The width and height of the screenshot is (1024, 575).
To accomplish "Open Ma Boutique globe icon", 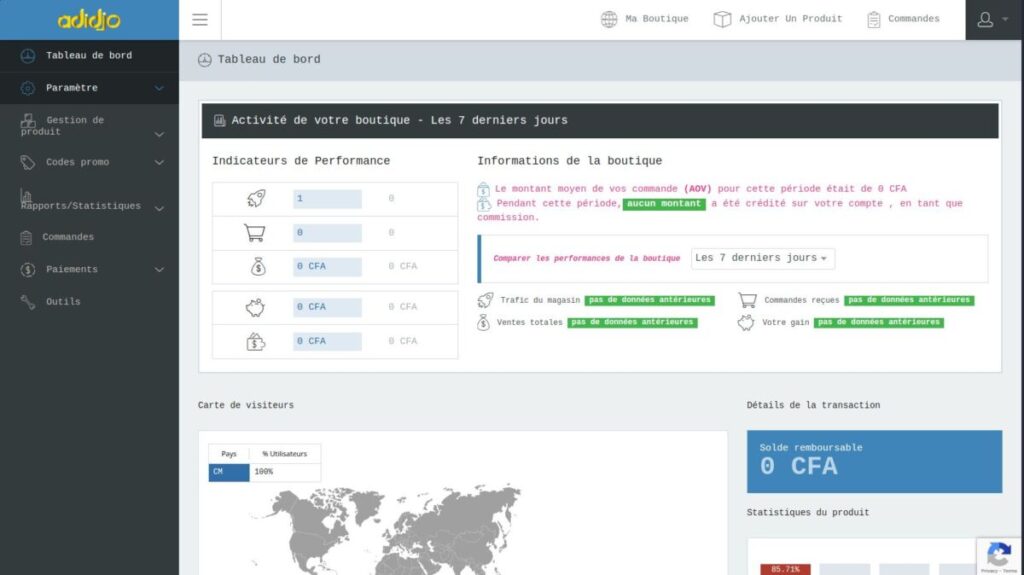I will click(609, 19).
